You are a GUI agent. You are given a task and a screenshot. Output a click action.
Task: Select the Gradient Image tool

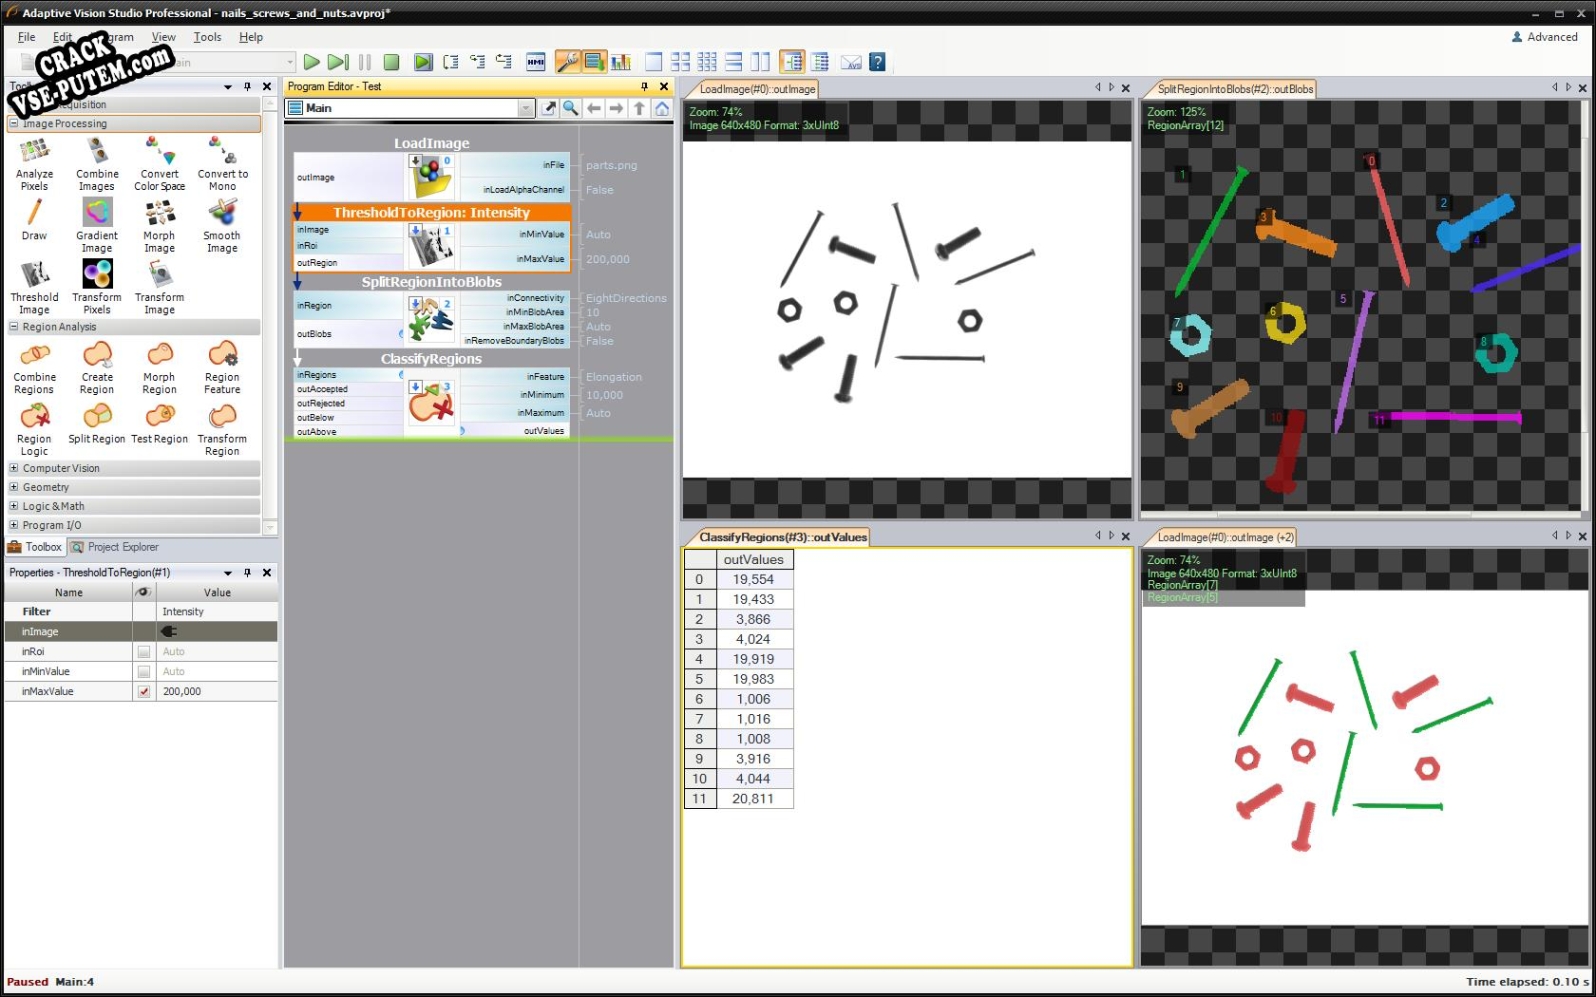(97, 227)
